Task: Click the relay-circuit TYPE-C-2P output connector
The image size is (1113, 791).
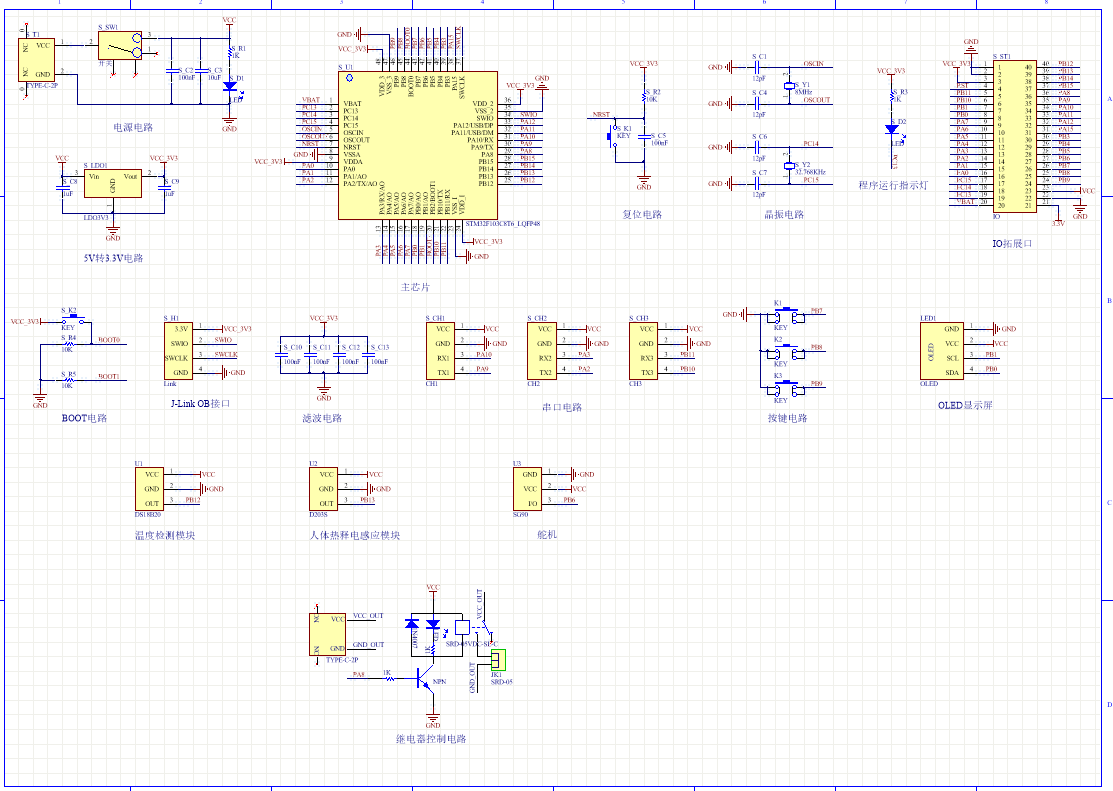Action: 327,634
